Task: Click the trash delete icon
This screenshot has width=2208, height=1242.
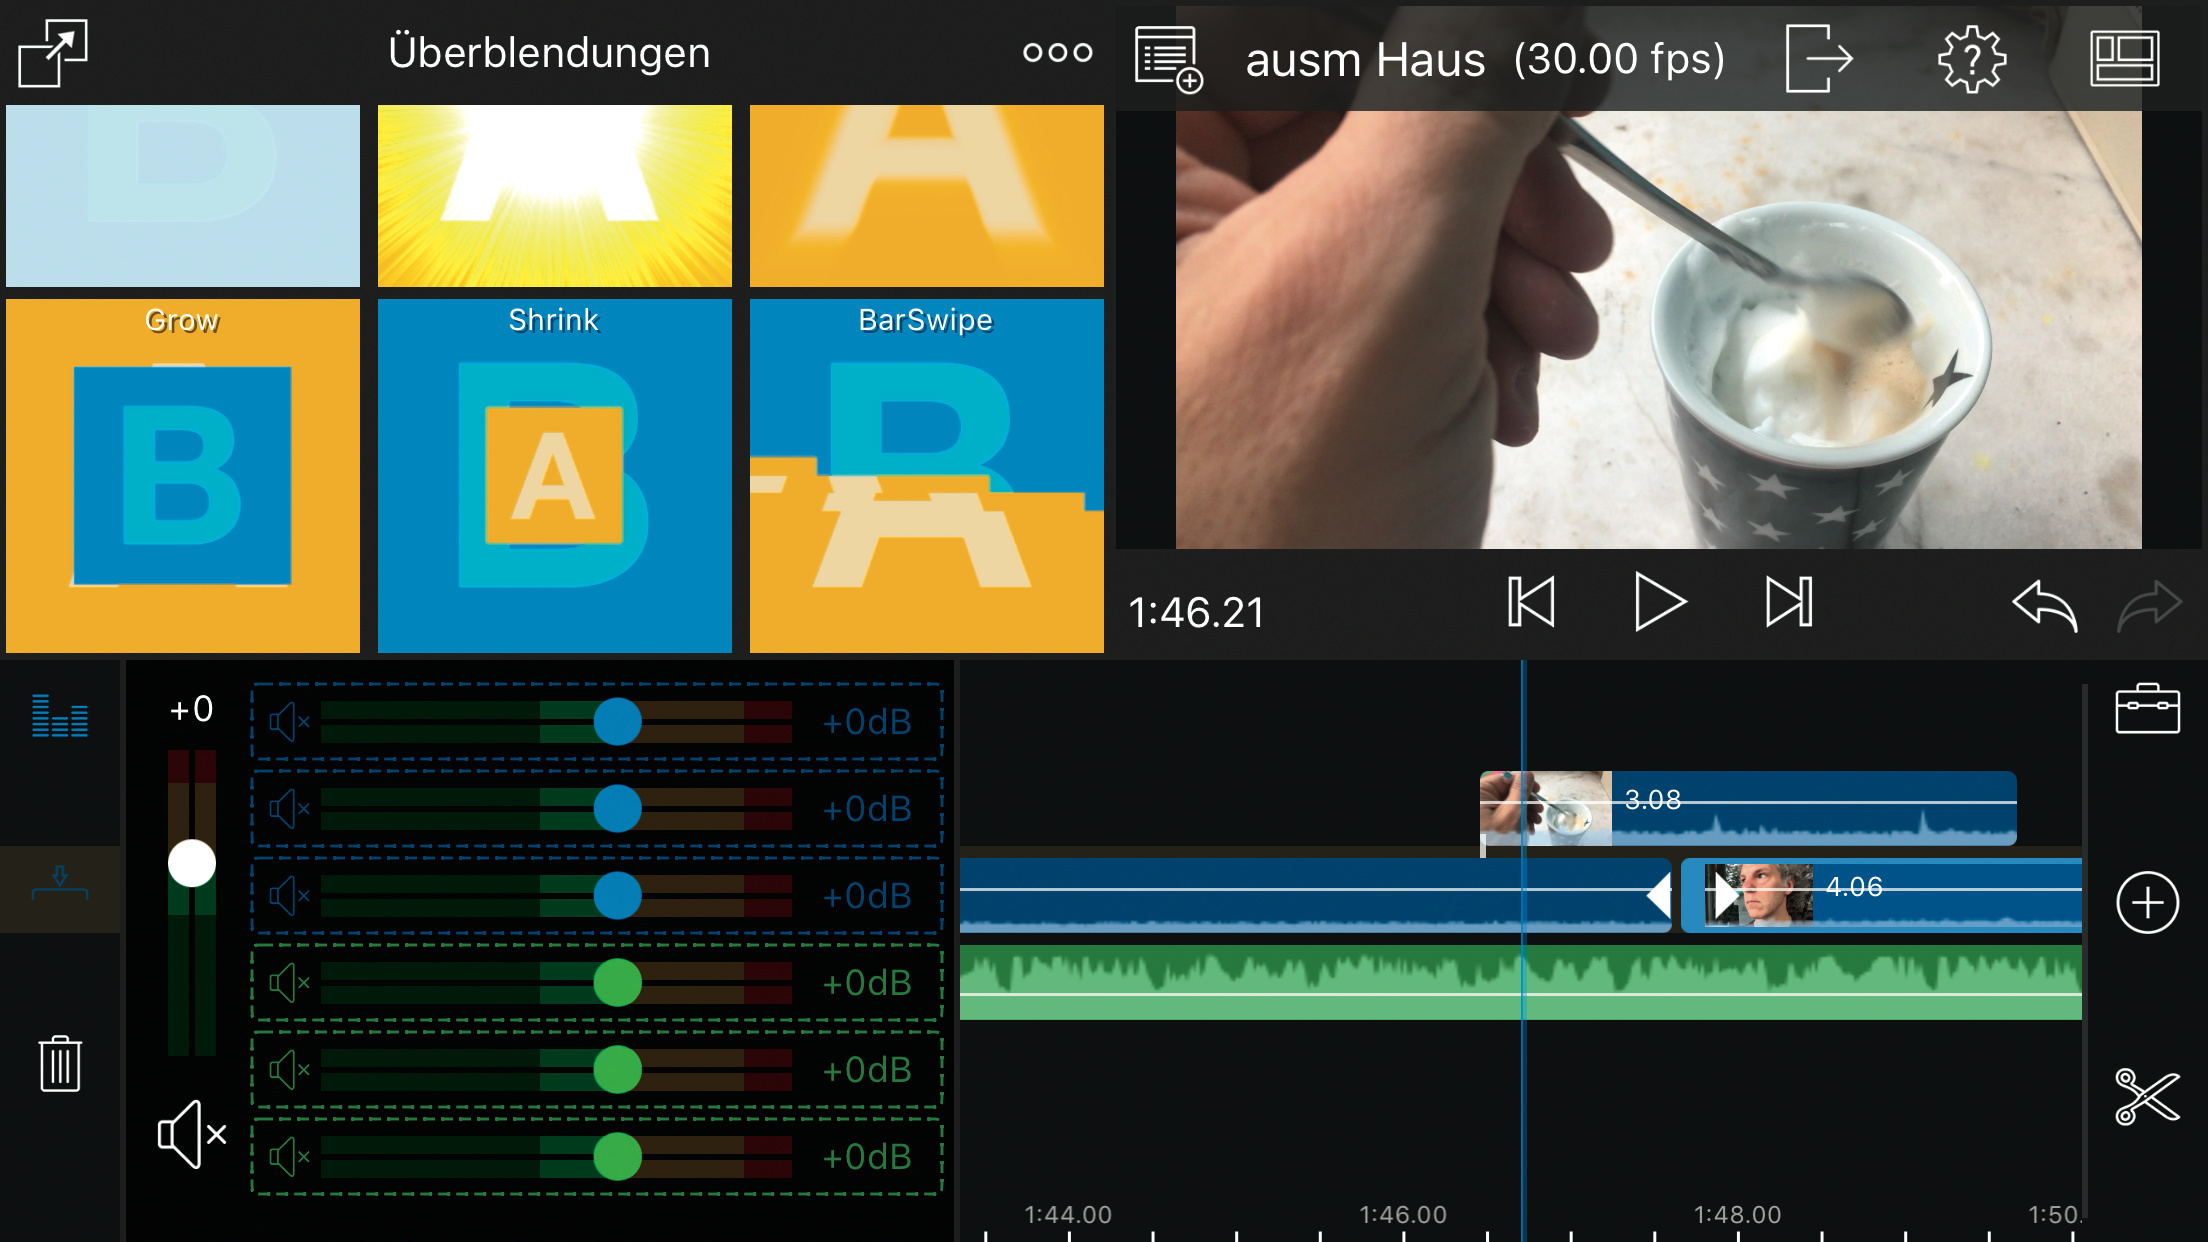Action: pos(60,1063)
